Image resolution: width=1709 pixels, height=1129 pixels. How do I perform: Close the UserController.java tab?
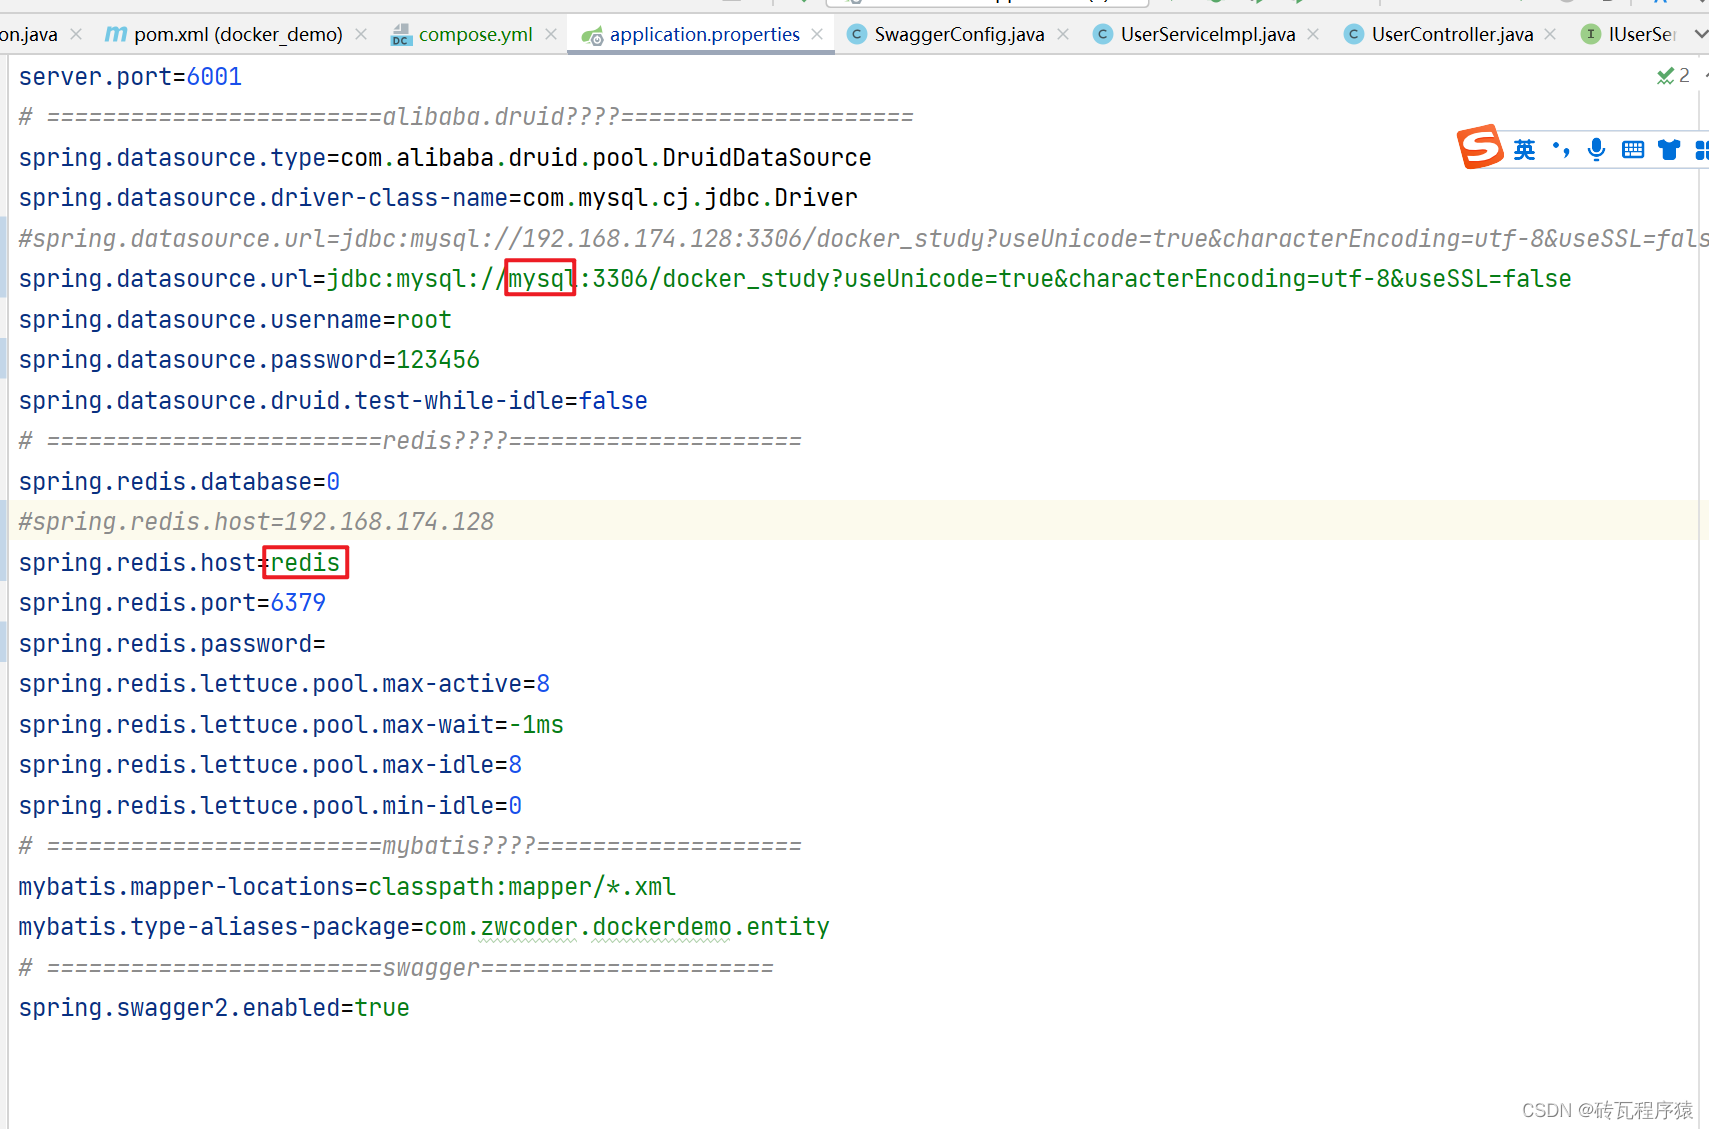[x=1550, y=34]
